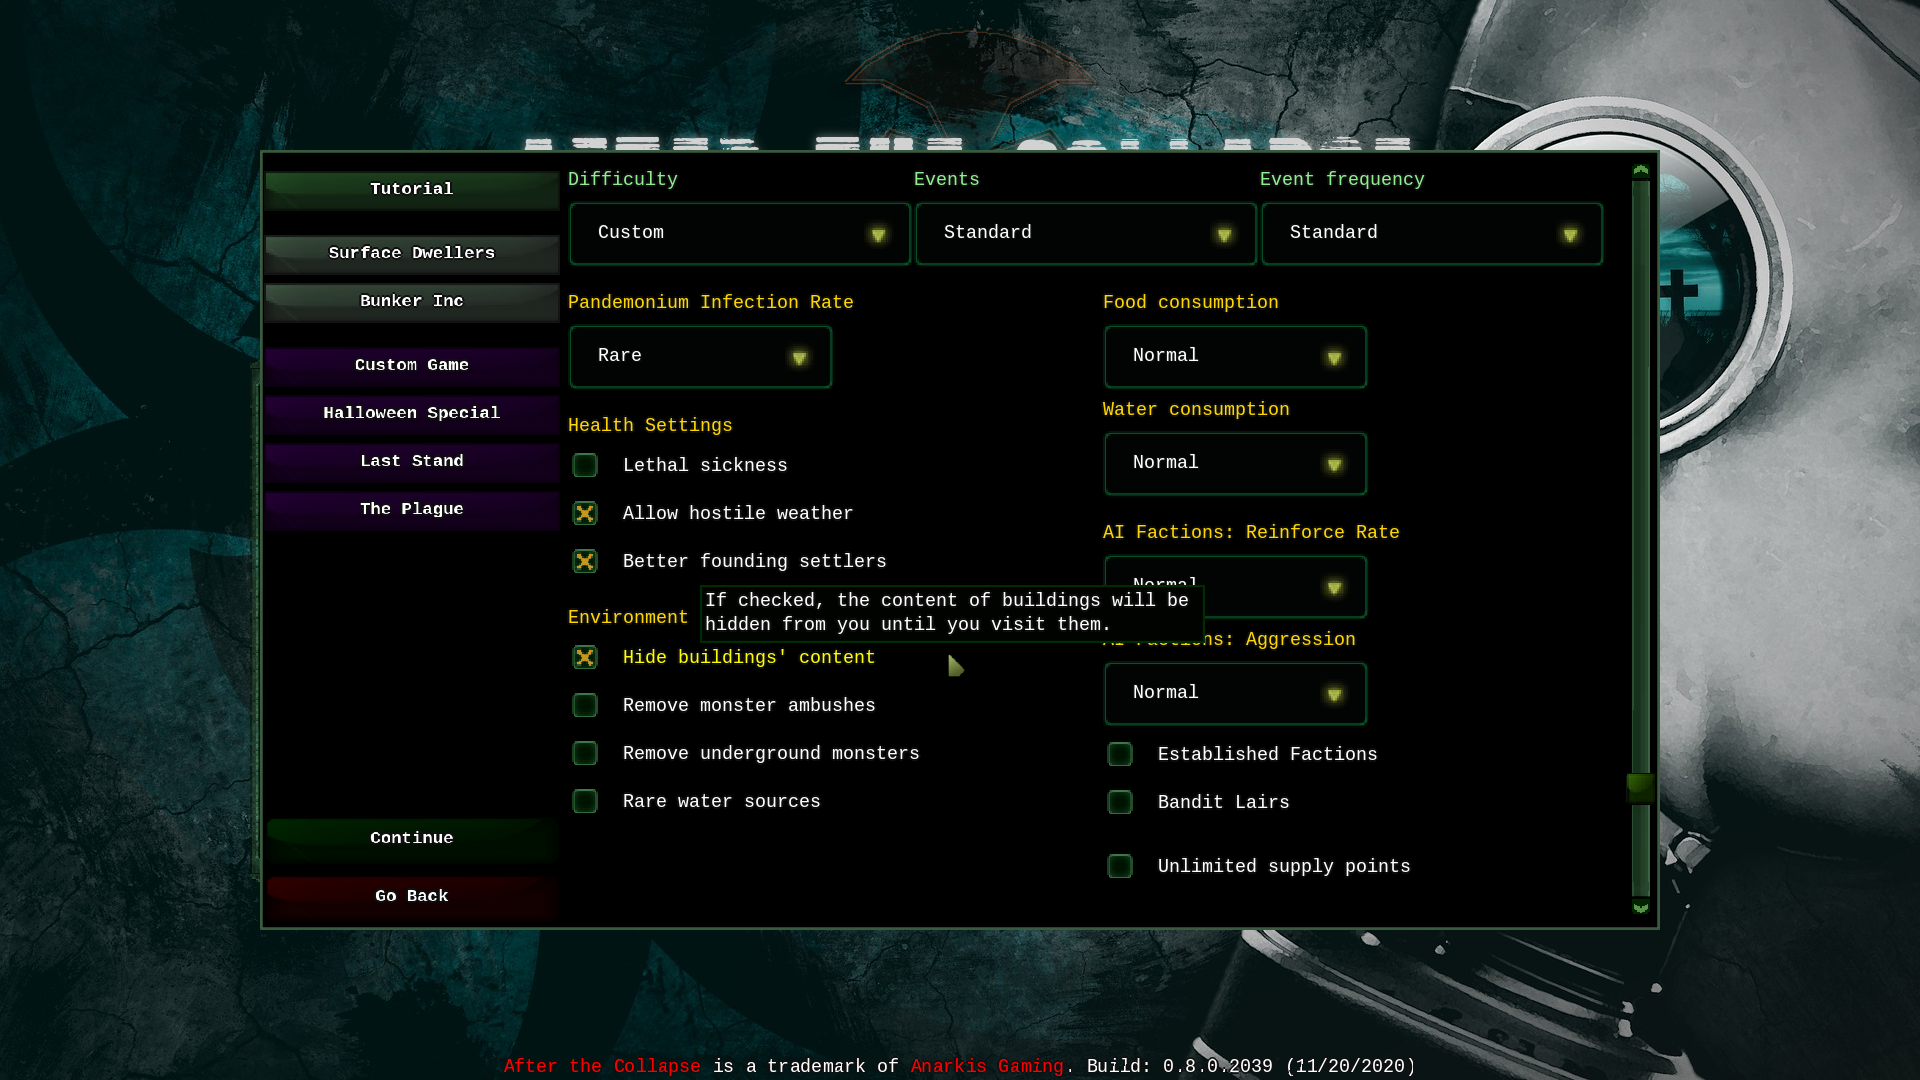Click the Difficulty dropdown arrow icon
The width and height of the screenshot is (1920, 1080).
878,235
